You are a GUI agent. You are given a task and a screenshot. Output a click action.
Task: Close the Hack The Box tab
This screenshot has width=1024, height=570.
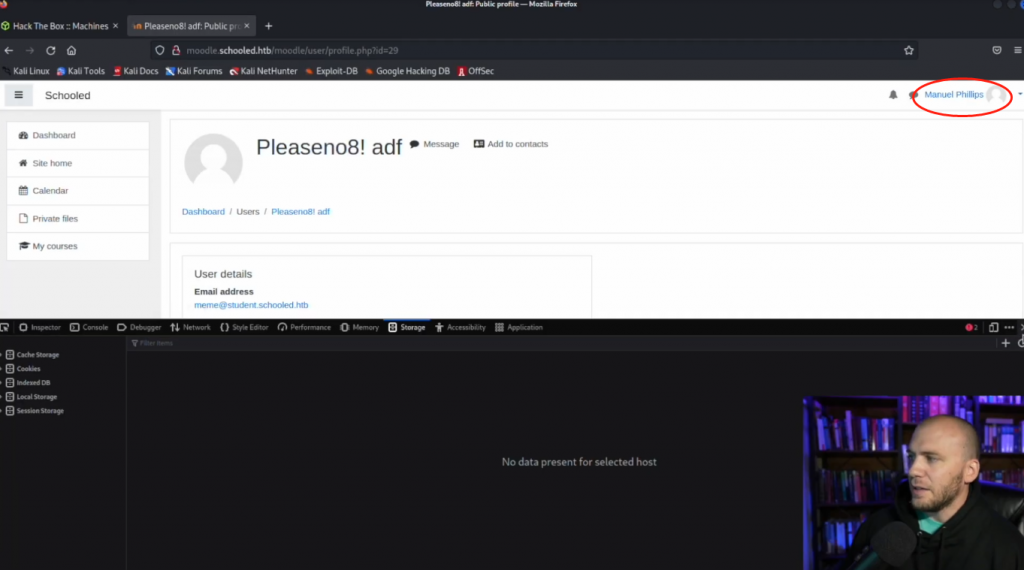tap(116, 26)
